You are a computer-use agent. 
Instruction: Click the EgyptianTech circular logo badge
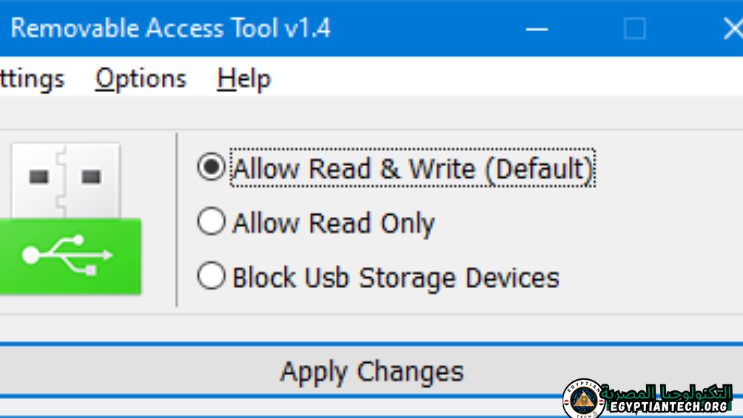[x=583, y=399]
